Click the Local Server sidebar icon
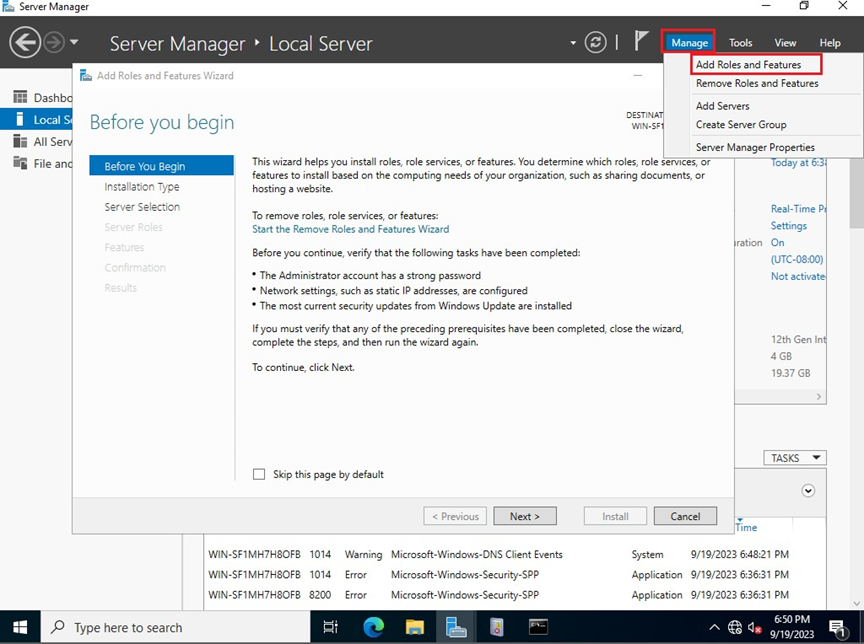The width and height of the screenshot is (864, 644). [x=20, y=119]
